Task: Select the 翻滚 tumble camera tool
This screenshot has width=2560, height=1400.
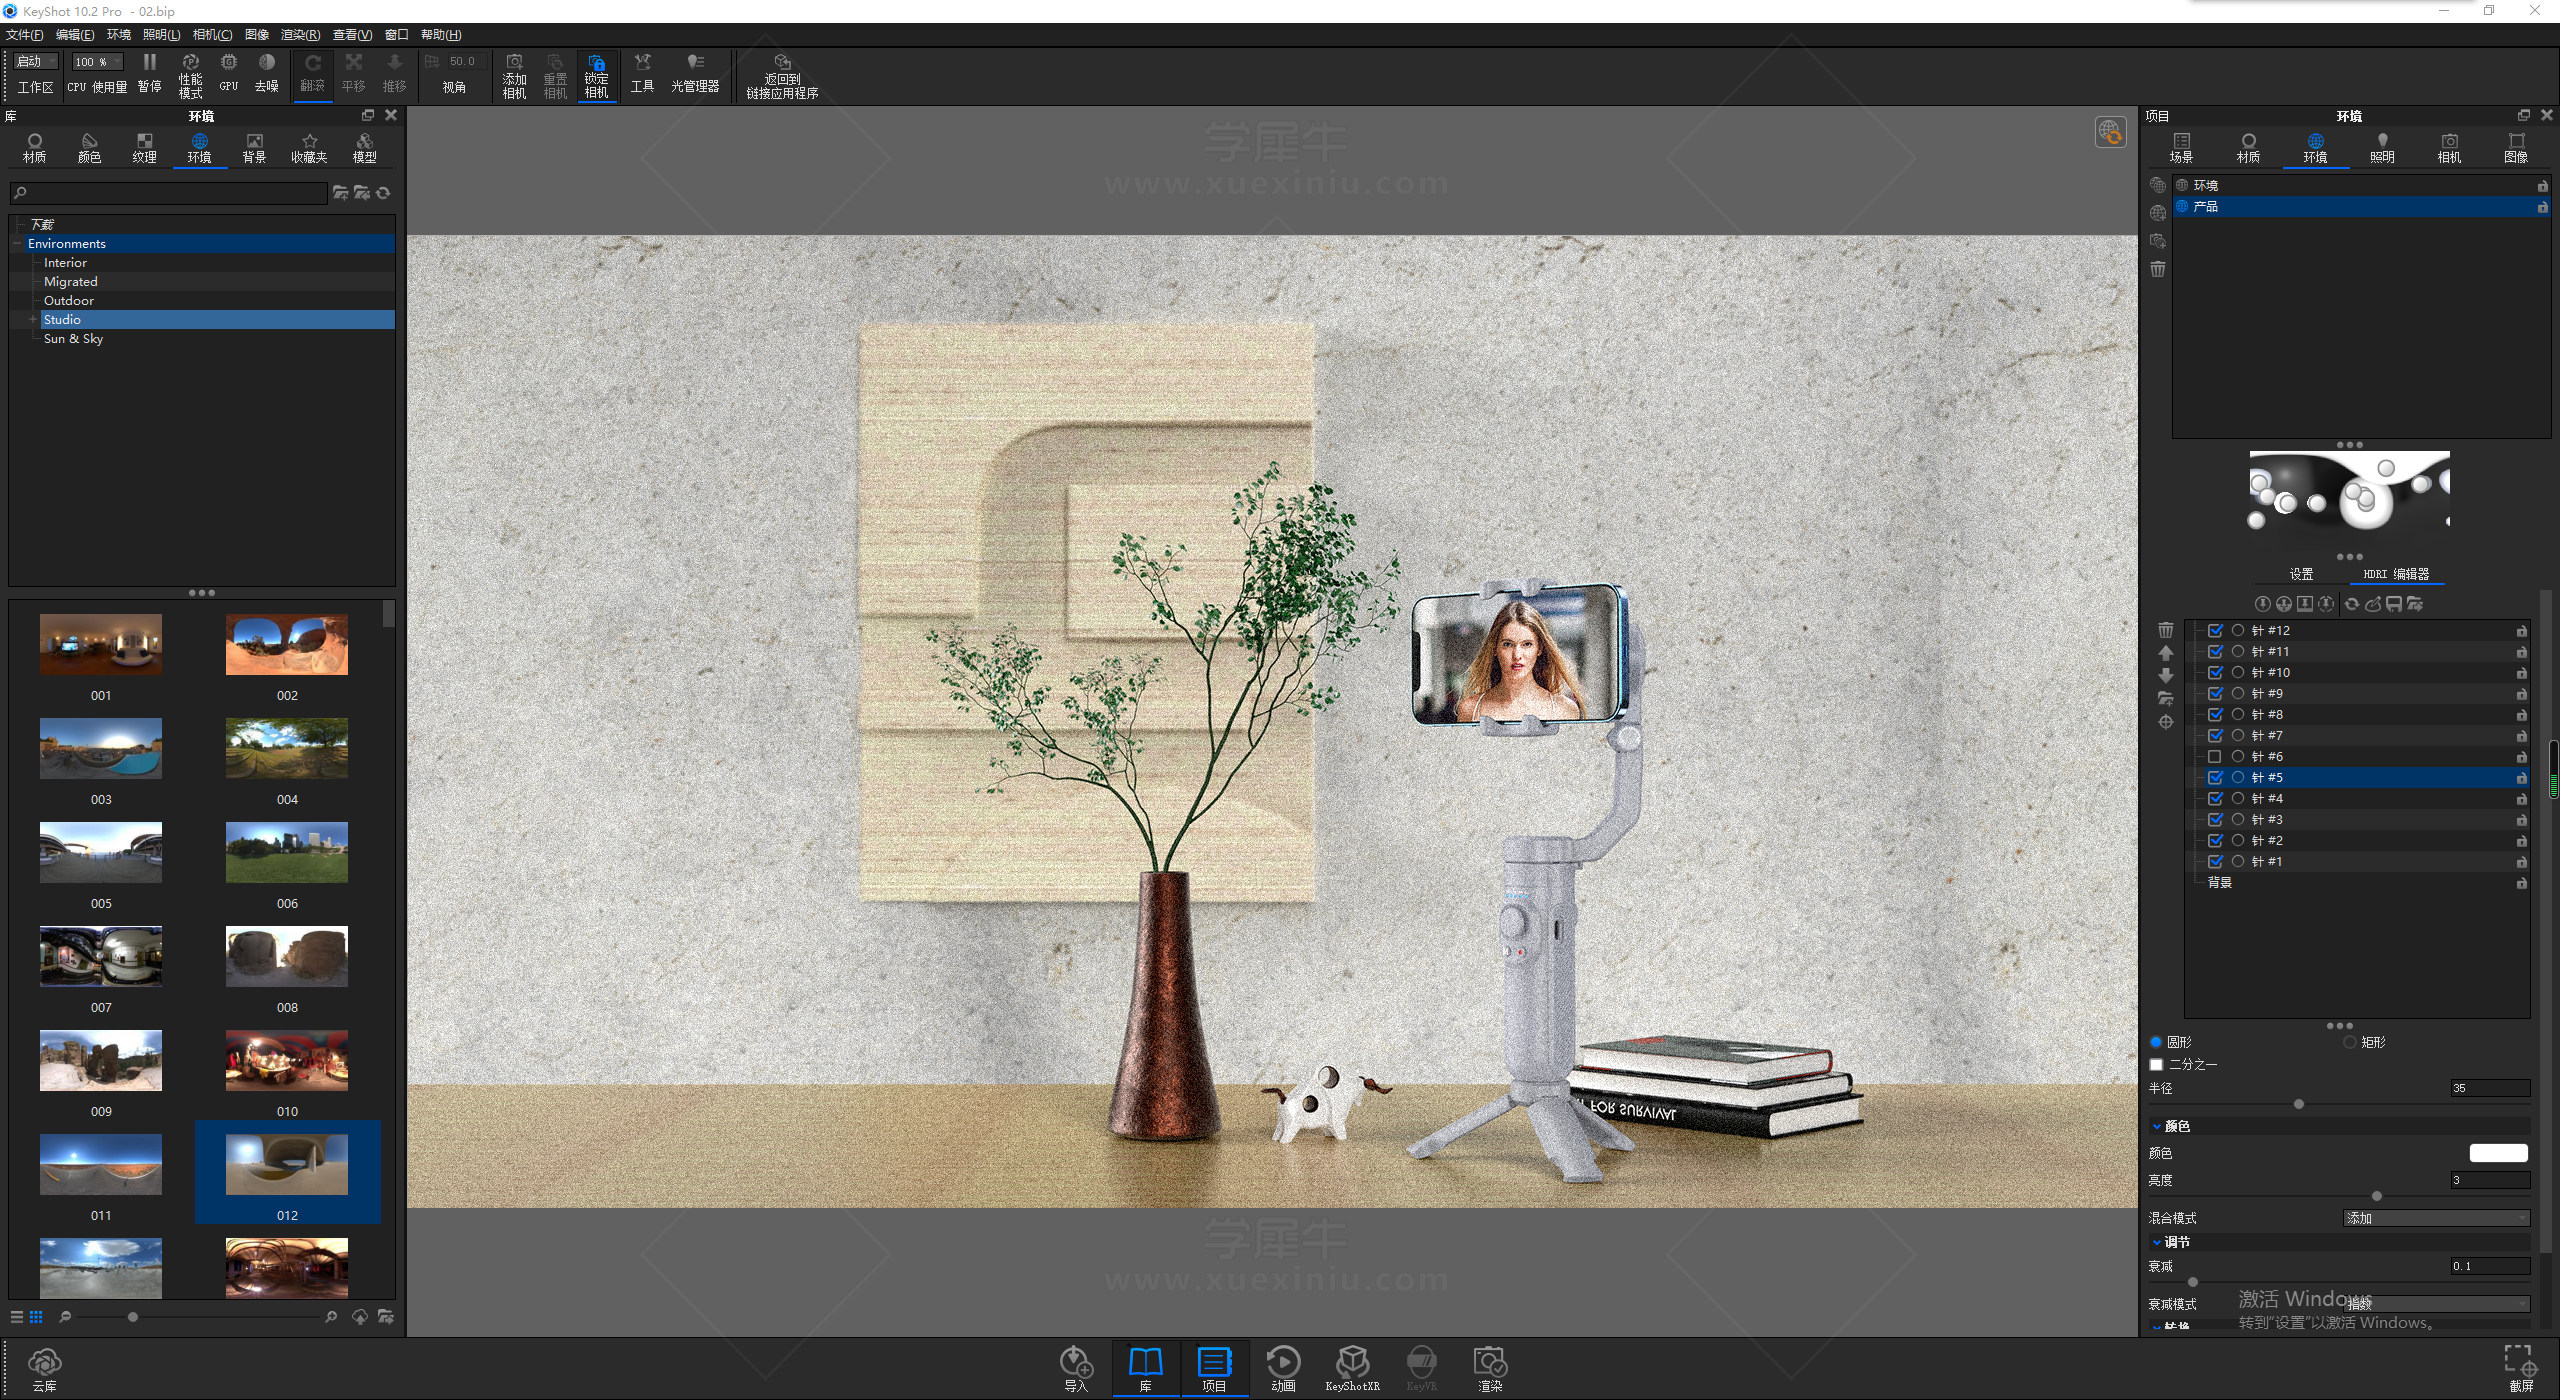Action: tap(313, 74)
